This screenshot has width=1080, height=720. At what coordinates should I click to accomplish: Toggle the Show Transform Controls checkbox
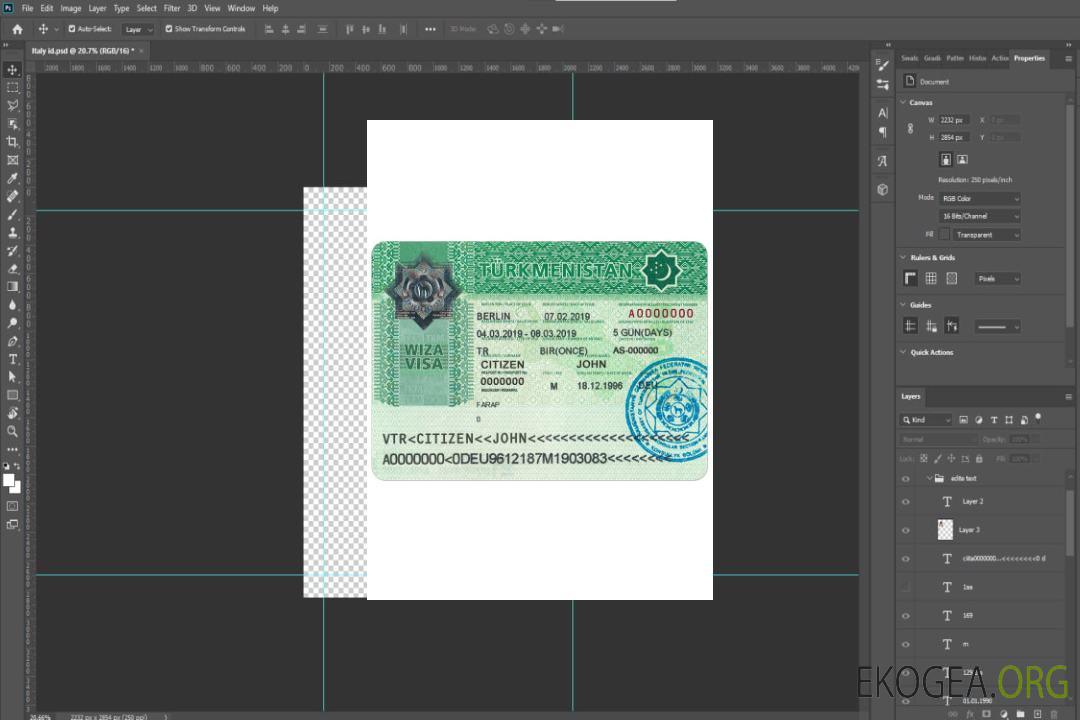pyautogui.click(x=169, y=29)
